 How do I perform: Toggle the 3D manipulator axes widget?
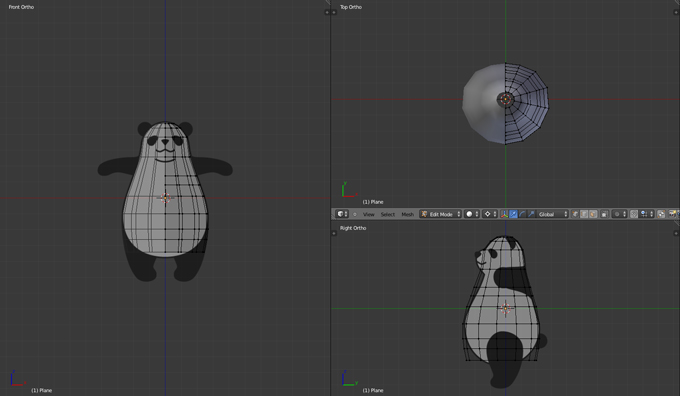tap(504, 214)
